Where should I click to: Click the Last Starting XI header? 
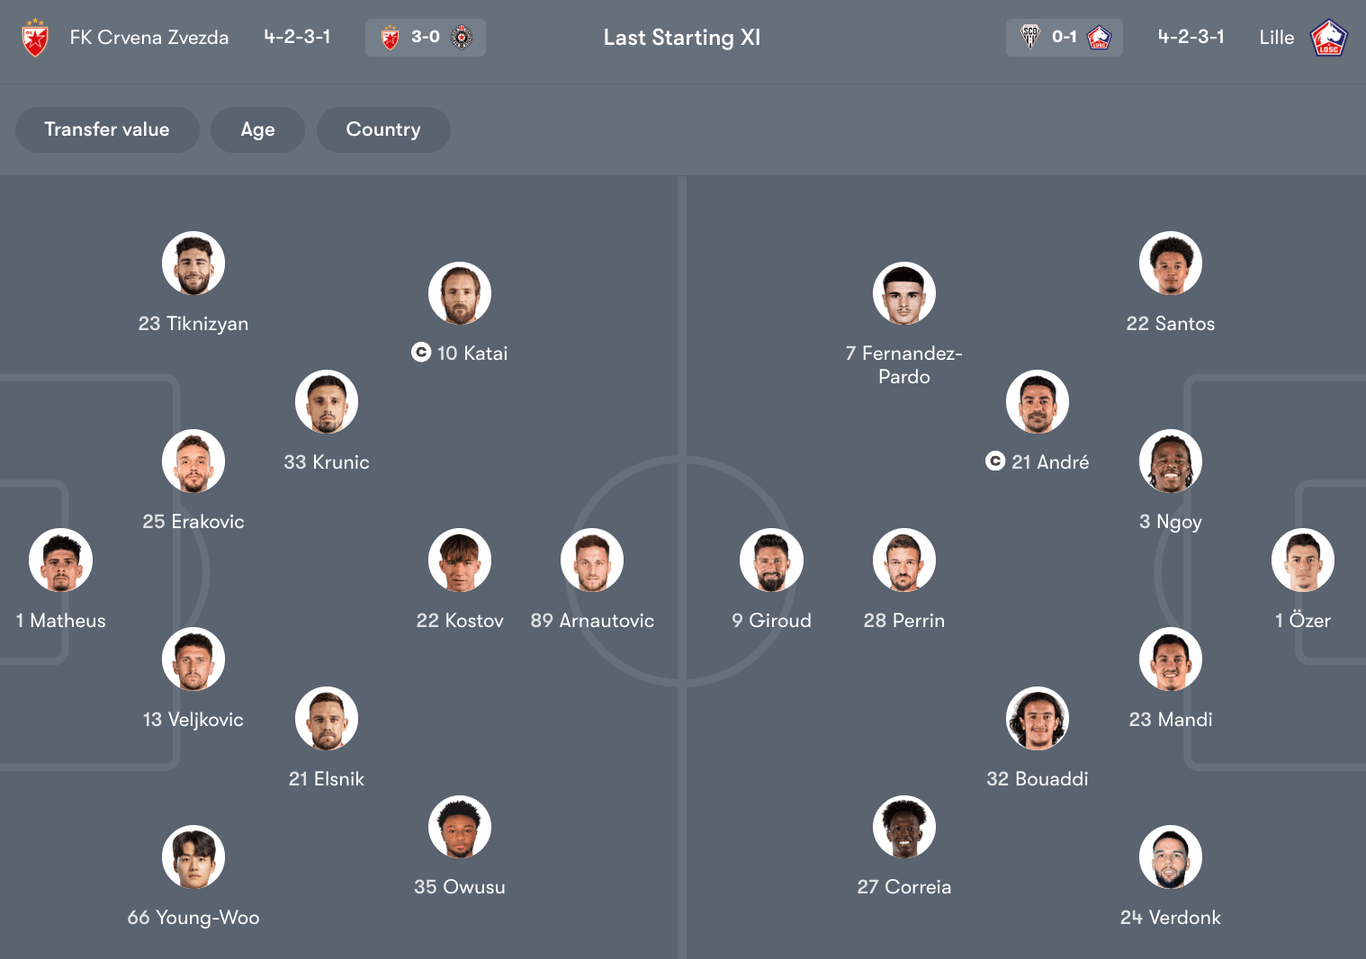click(x=682, y=38)
